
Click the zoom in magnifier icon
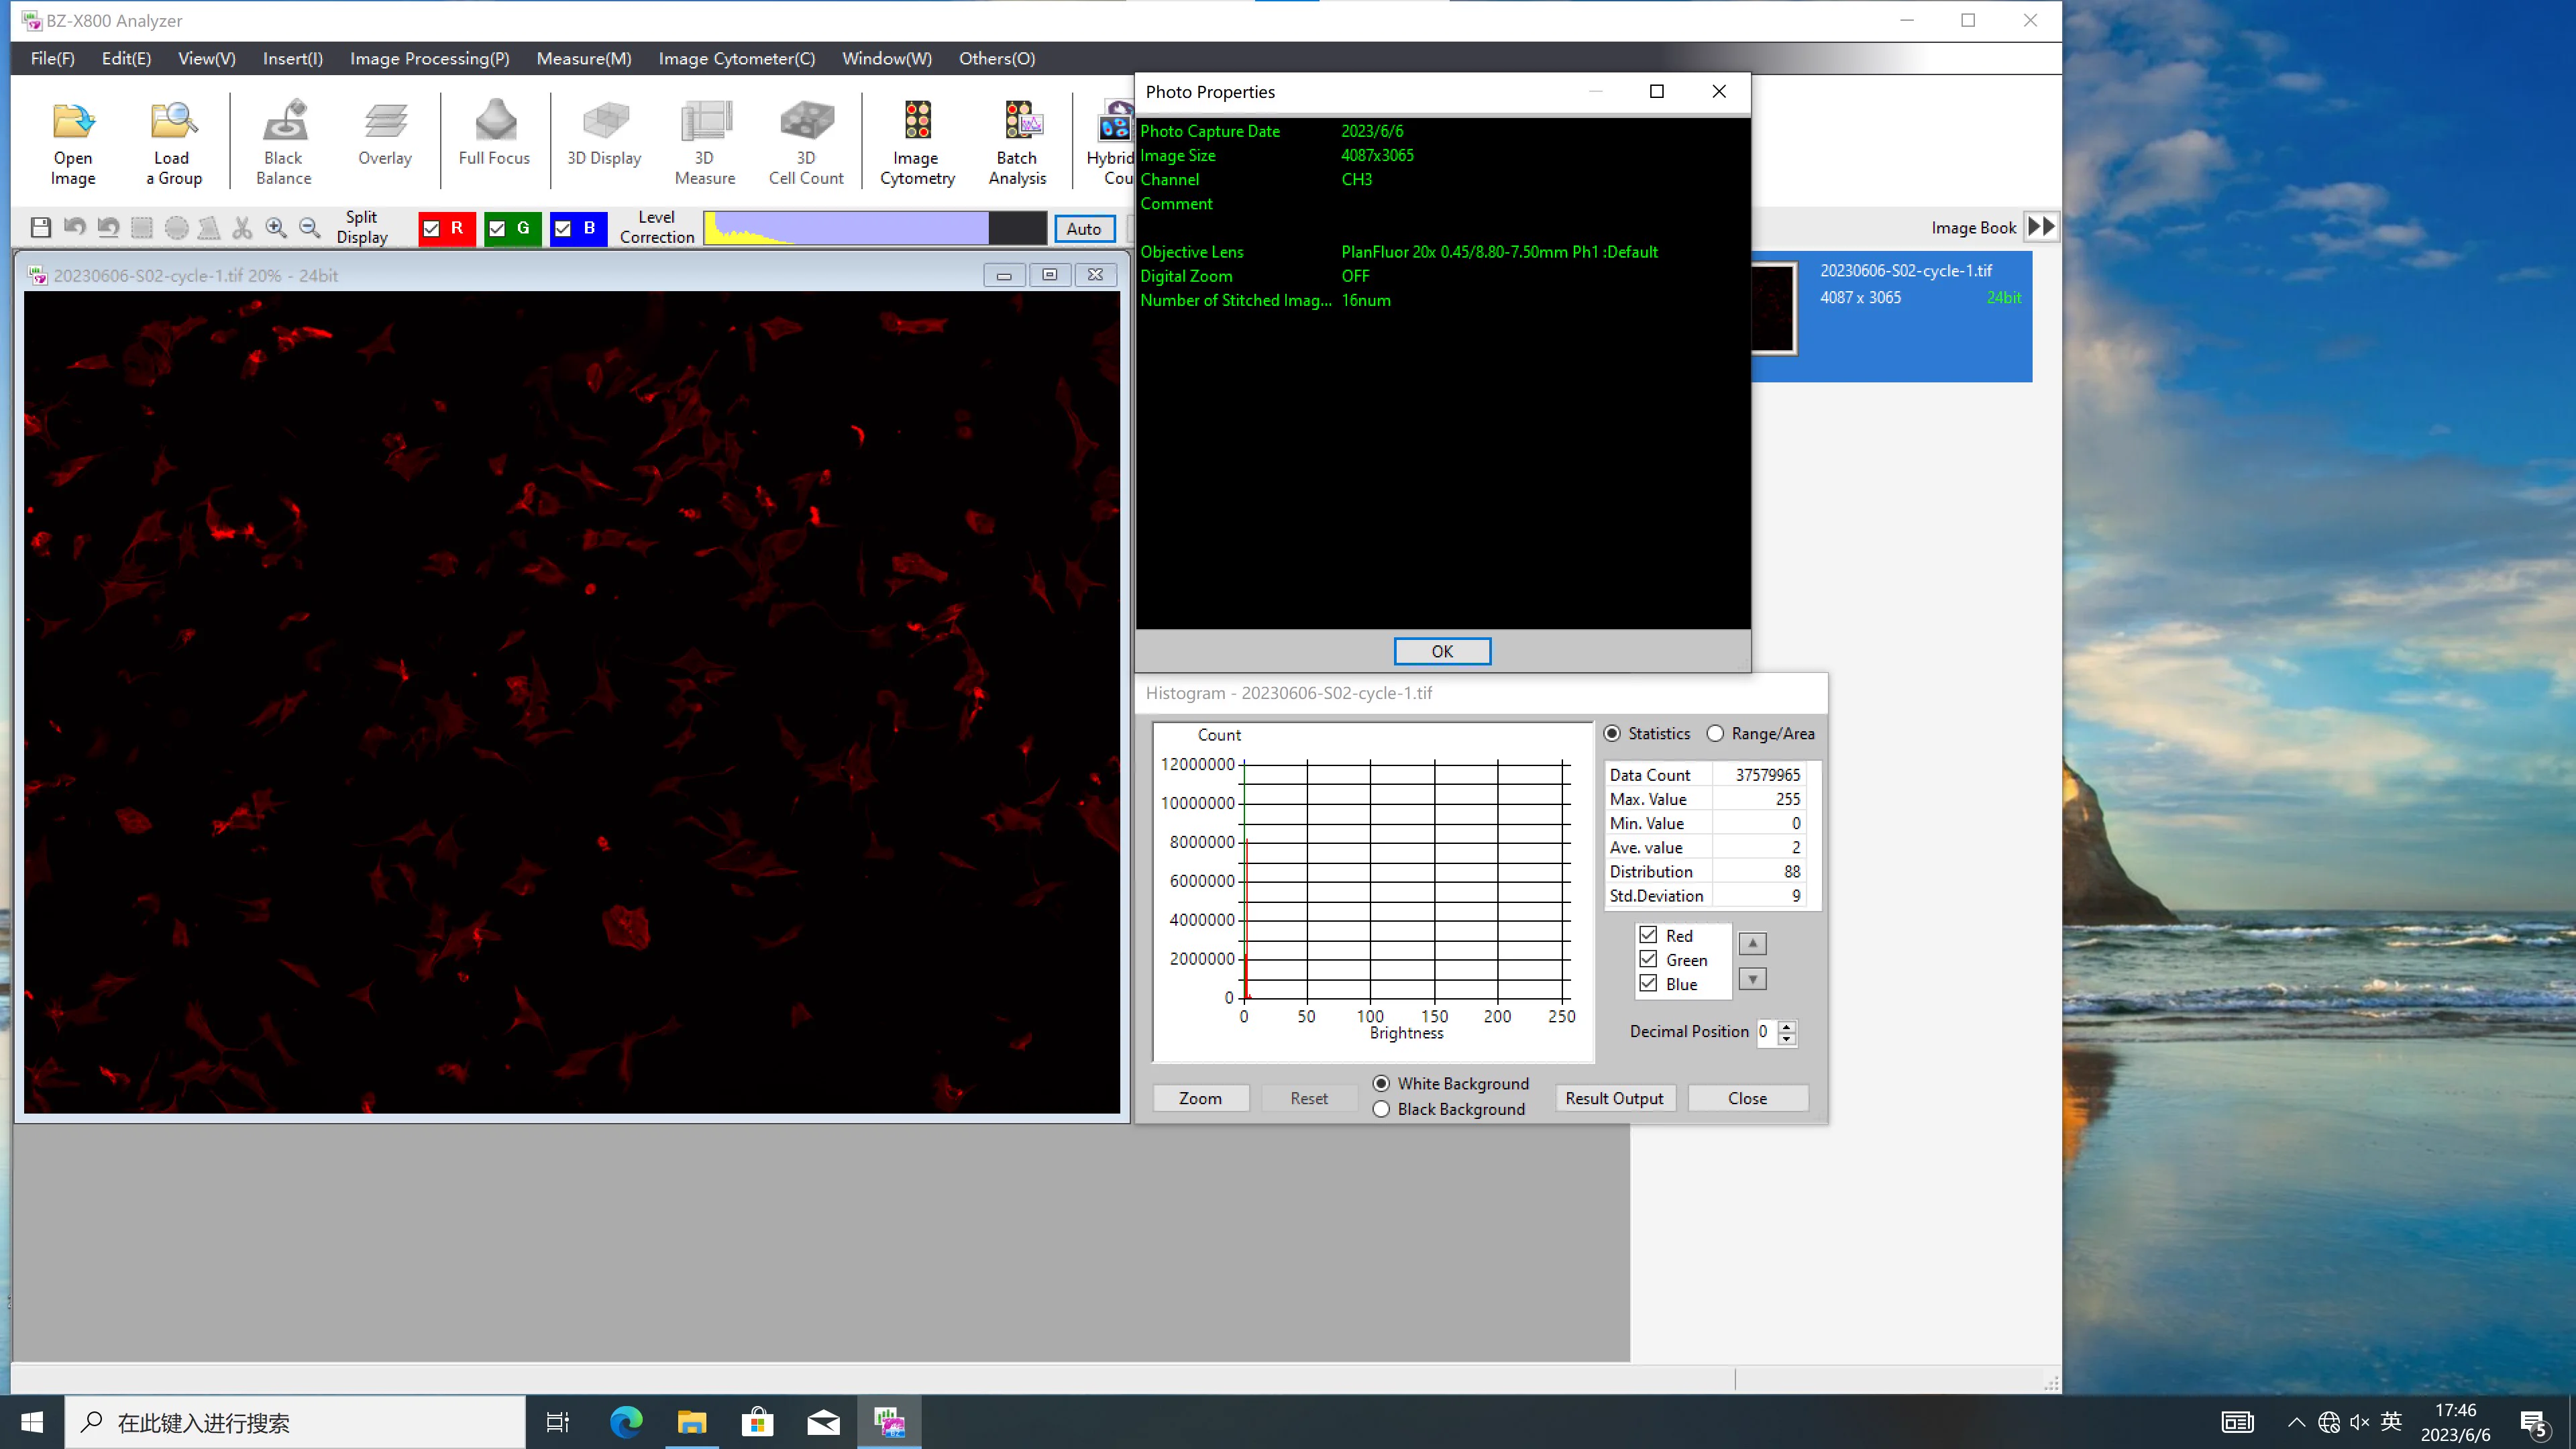276,228
